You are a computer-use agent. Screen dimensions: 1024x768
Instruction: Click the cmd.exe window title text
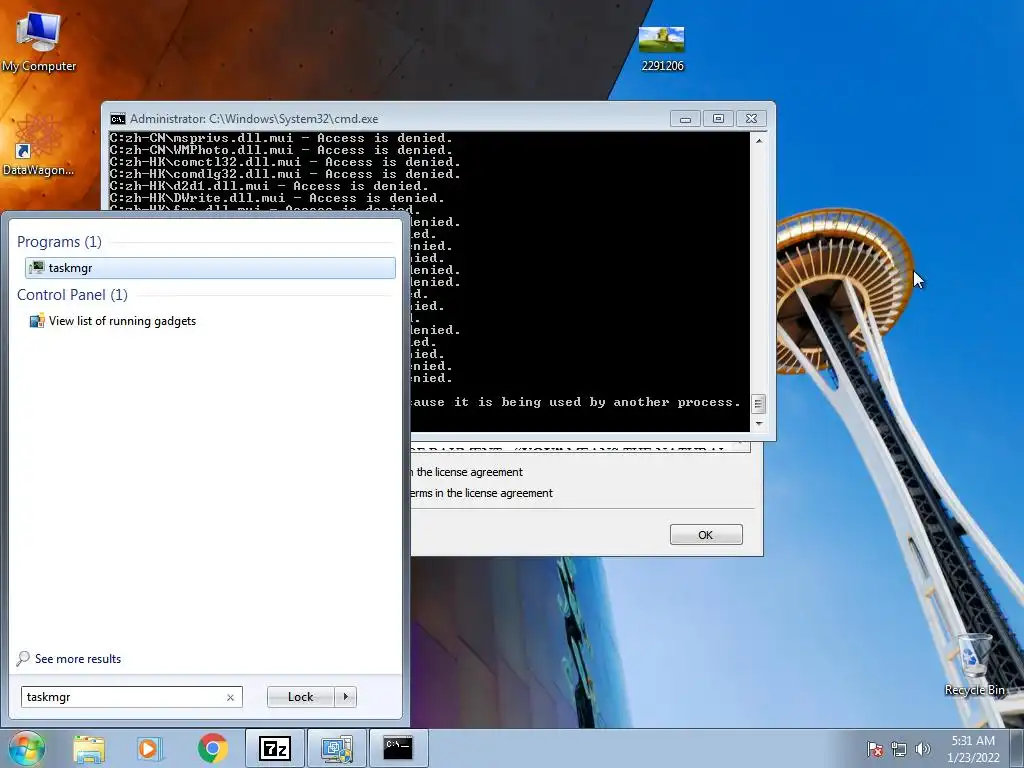point(254,119)
